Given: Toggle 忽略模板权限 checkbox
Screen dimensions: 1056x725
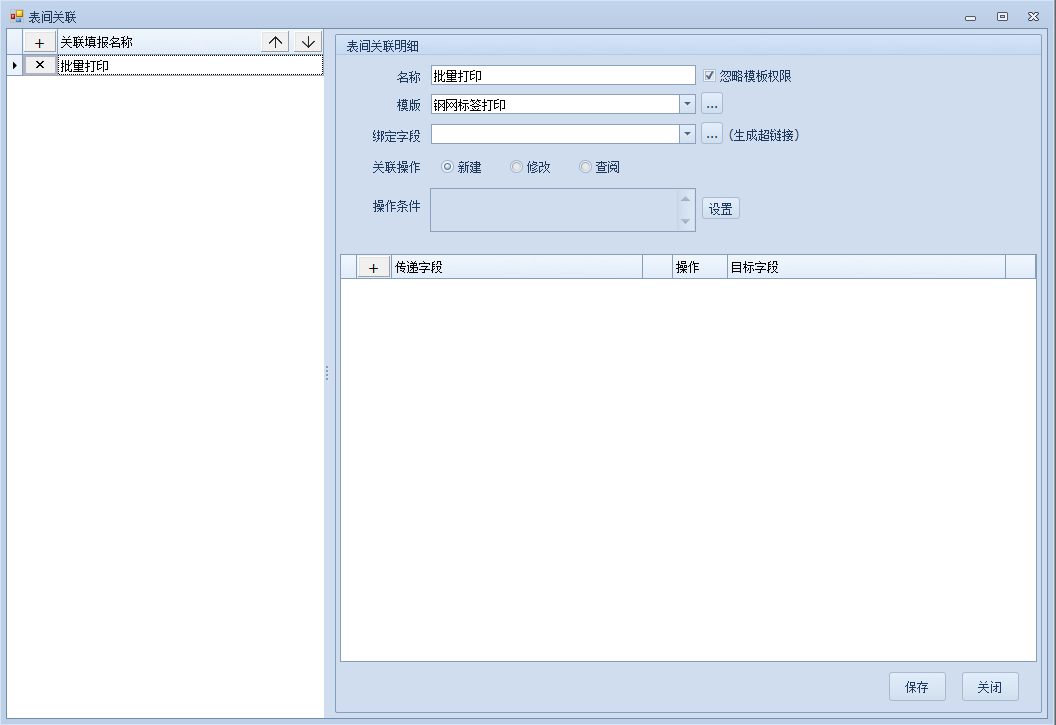Looking at the screenshot, I should pos(710,76).
